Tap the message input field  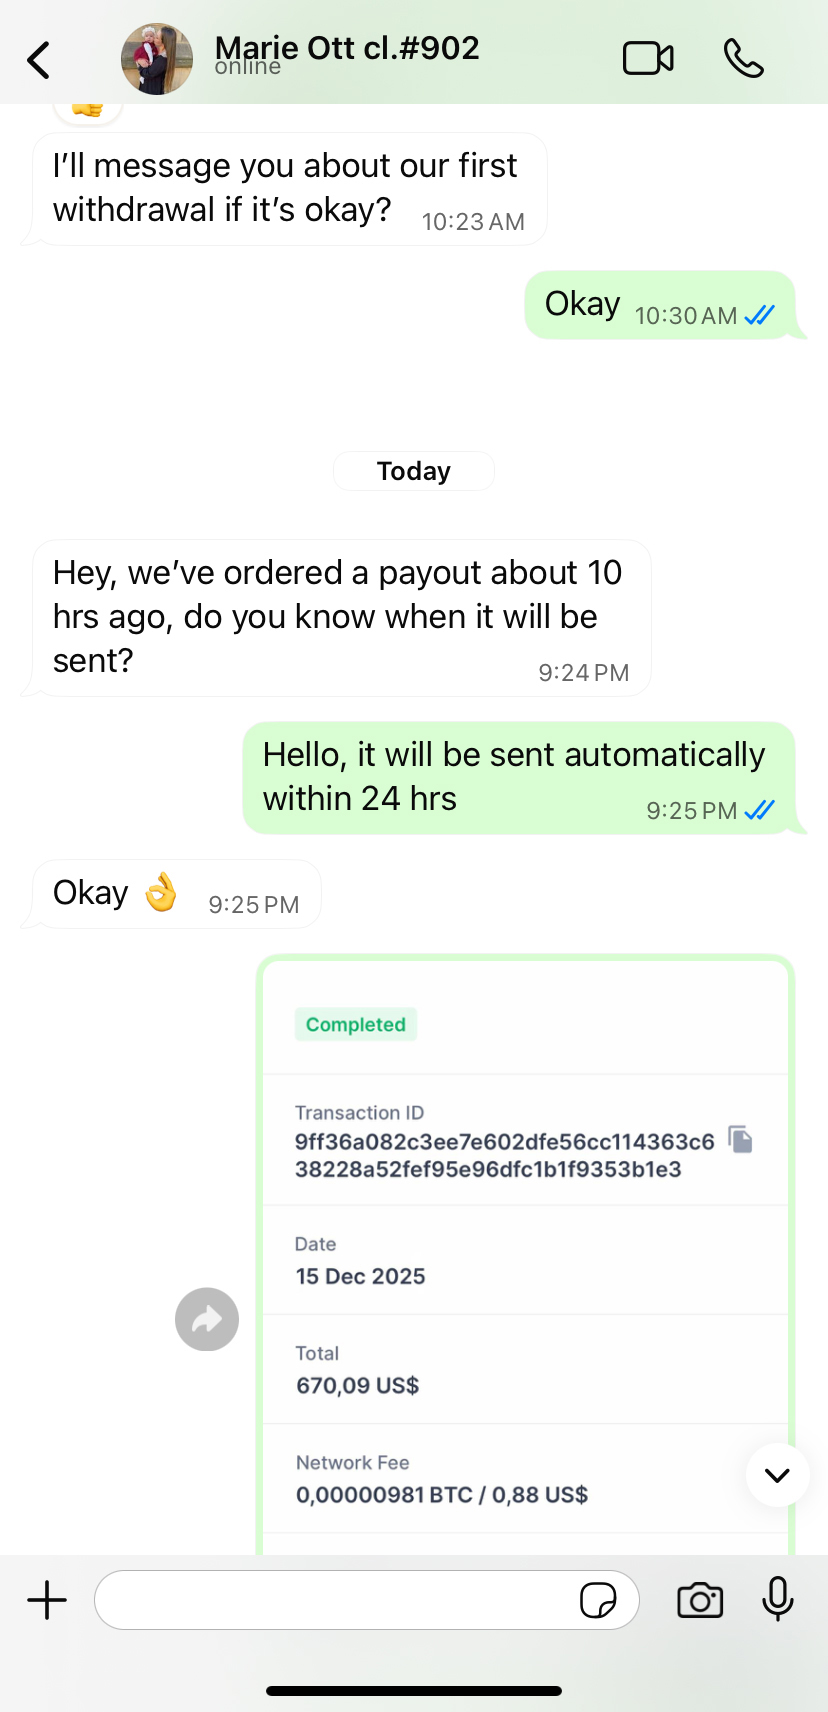(x=335, y=1600)
